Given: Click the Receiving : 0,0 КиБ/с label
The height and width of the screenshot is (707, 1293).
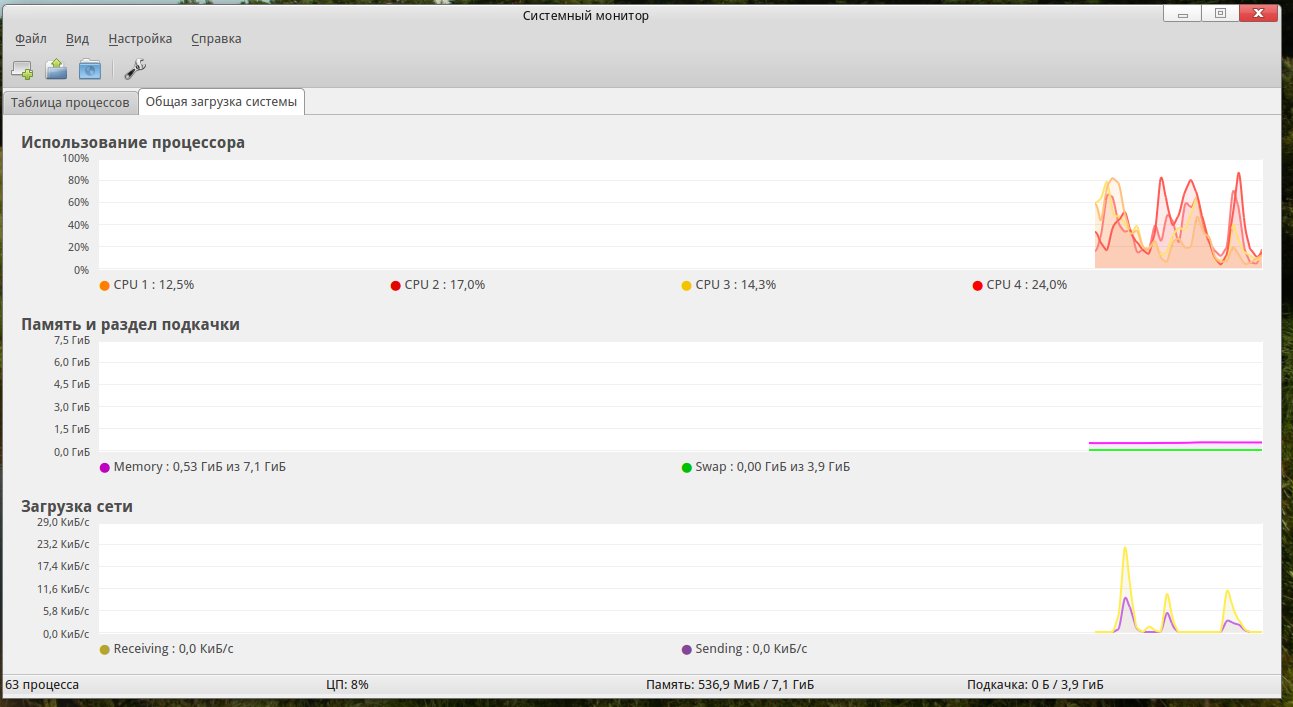Looking at the screenshot, I should [x=174, y=649].
